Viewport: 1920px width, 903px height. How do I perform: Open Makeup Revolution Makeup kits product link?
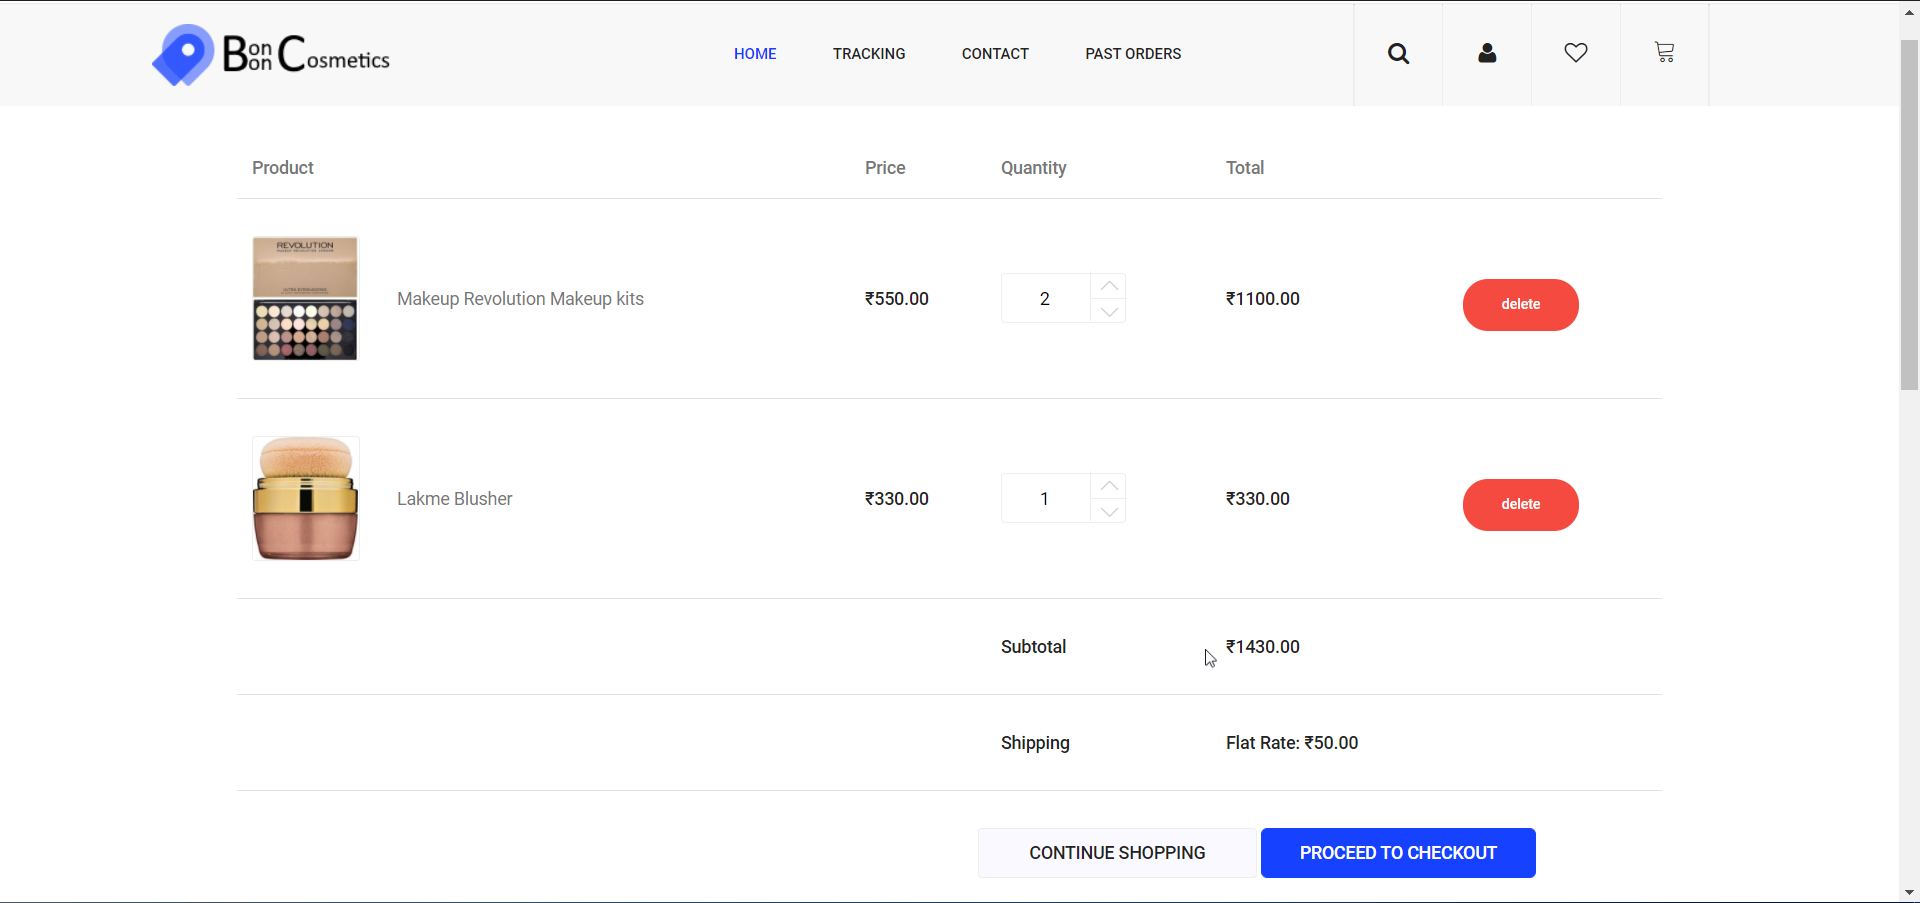pos(520,299)
